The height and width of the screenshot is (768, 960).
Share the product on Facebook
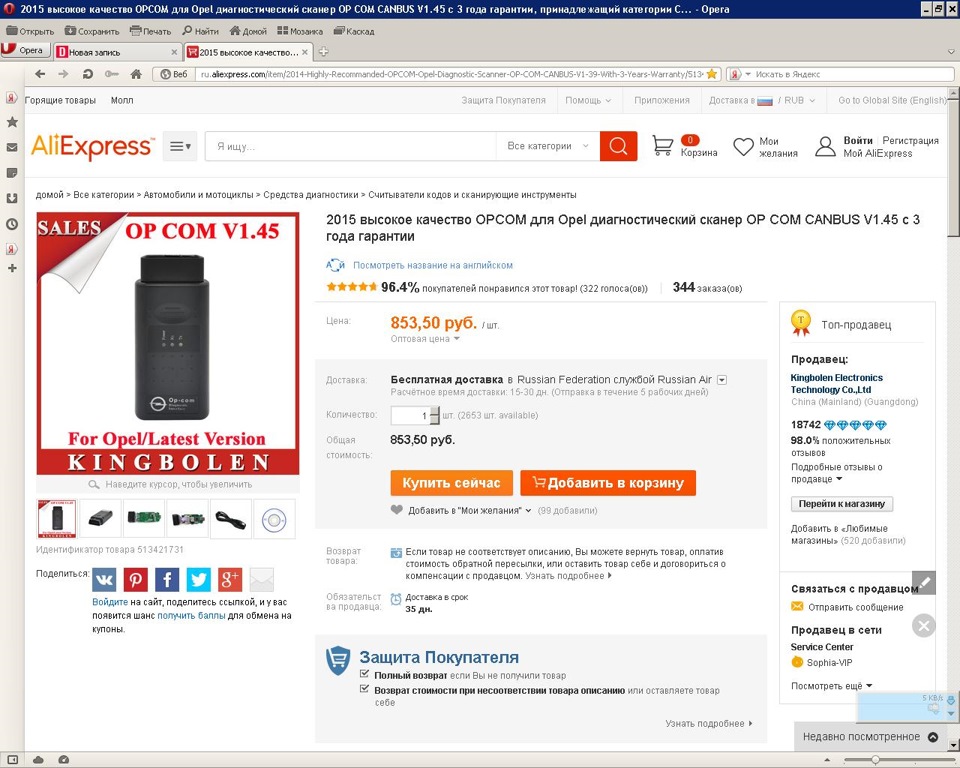(x=167, y=579)
